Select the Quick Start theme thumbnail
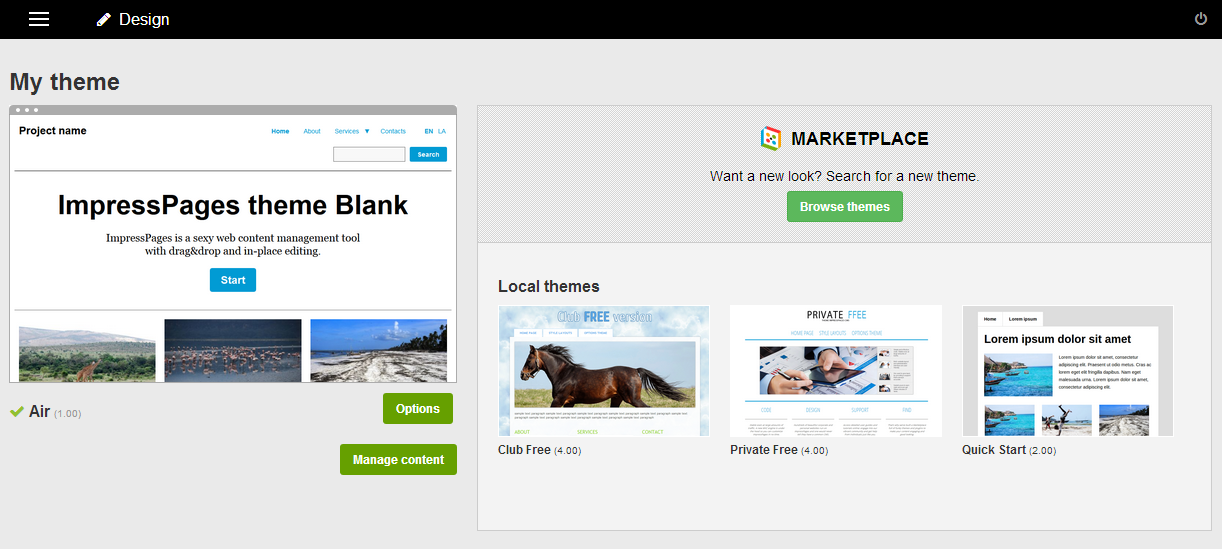This screenshot has height=549, width=1222. (1068, 371)
